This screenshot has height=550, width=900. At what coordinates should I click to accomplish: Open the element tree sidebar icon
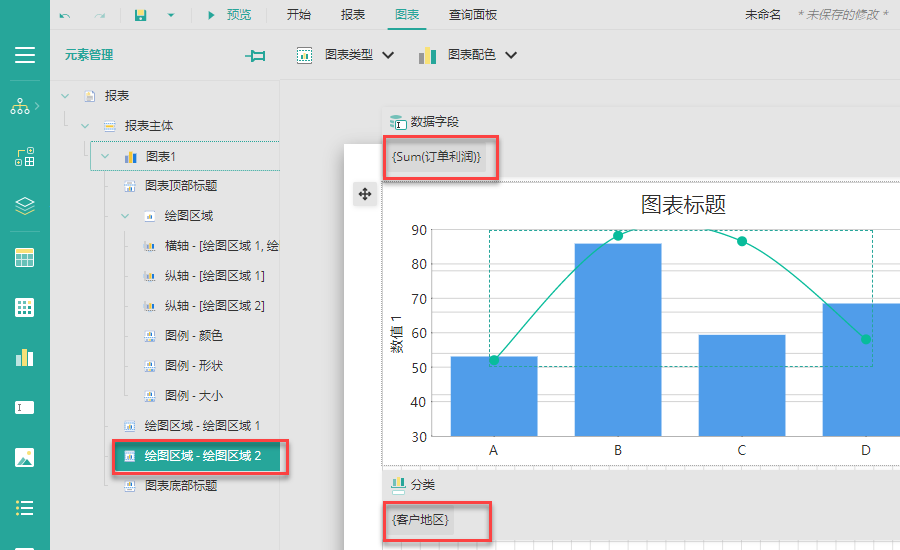tap(20, 106)
